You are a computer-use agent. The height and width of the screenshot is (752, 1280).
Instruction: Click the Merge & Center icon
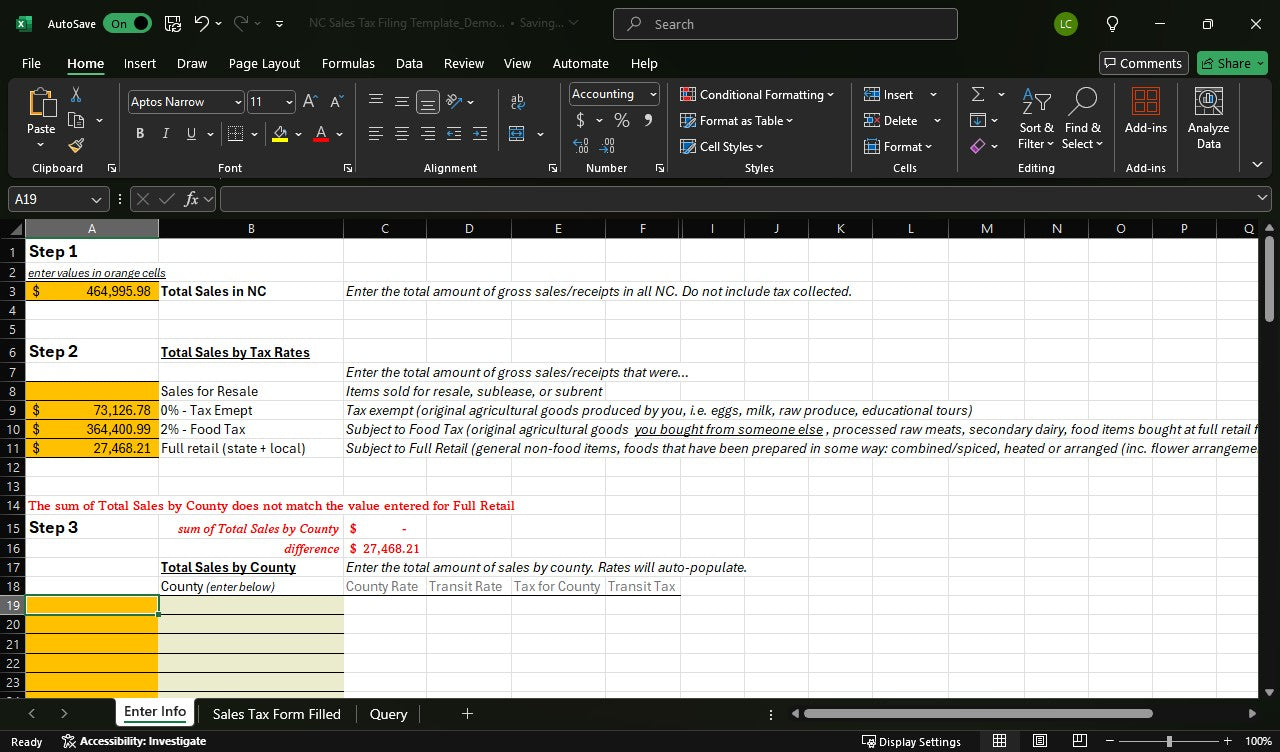coord(517,134)
